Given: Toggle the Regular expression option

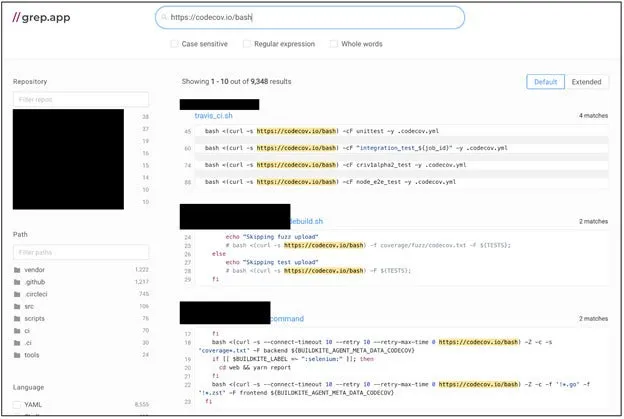Looking at the screenshot, I should point(247,44).
